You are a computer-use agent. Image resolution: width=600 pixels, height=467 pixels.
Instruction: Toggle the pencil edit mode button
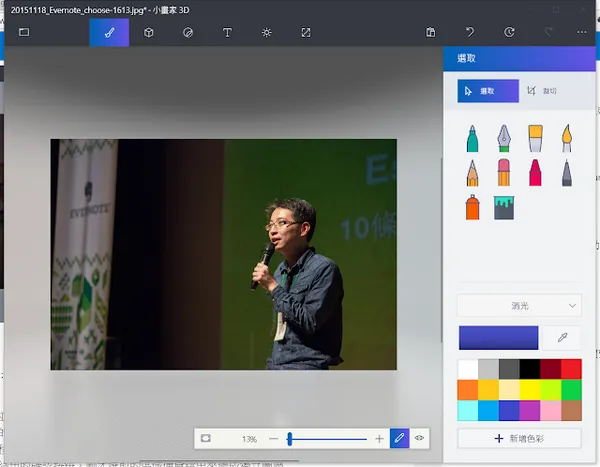coord(399,438)
